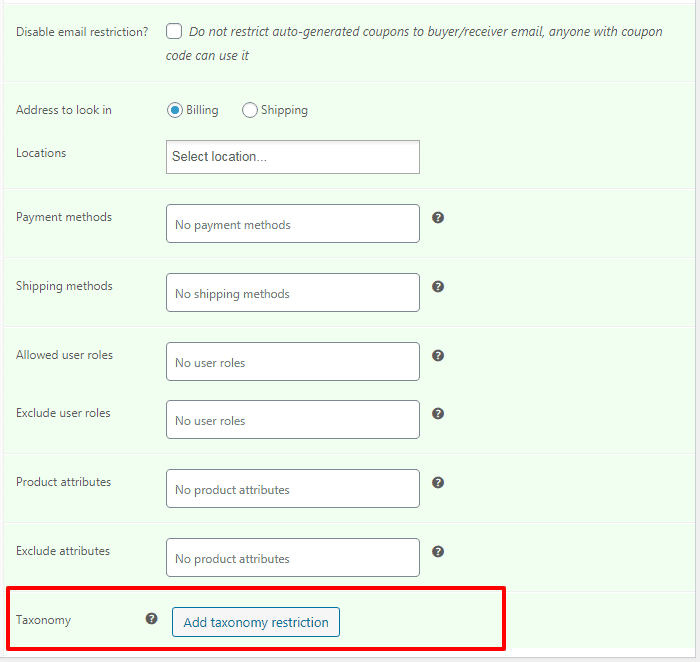
Task: Select the Billing address radio button
Action: pyautogui.click(x=175, y=110)
